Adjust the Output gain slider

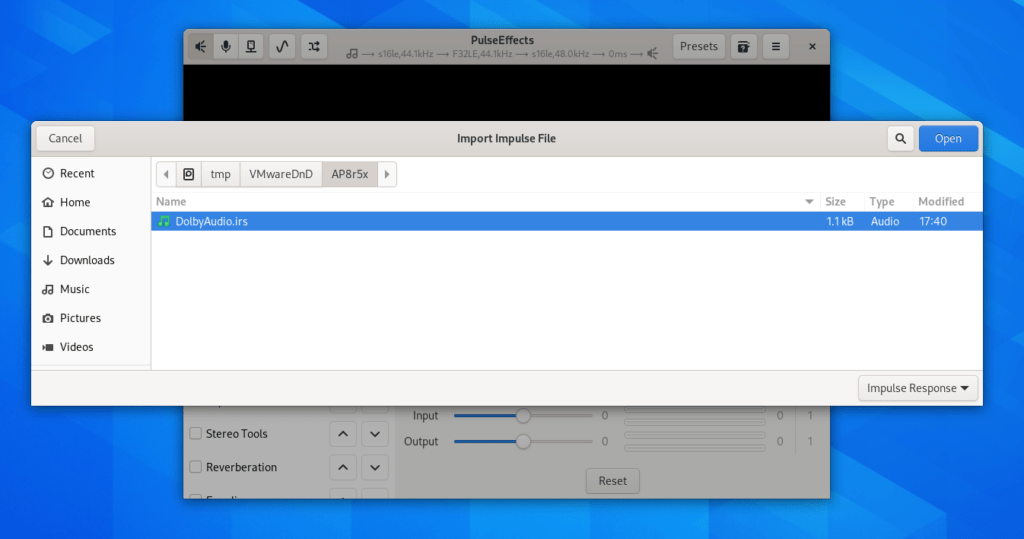[x=523, y=442]
